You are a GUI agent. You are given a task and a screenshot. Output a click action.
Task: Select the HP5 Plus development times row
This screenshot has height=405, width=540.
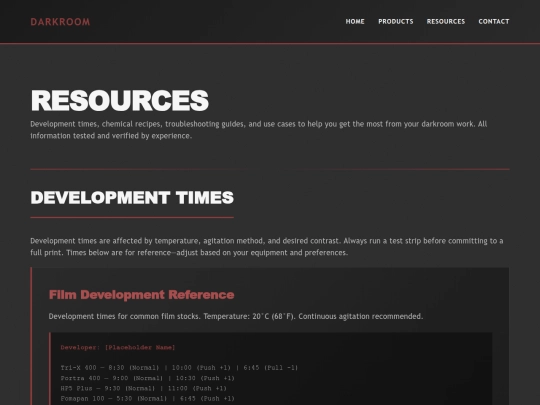(x=144, y=388)
